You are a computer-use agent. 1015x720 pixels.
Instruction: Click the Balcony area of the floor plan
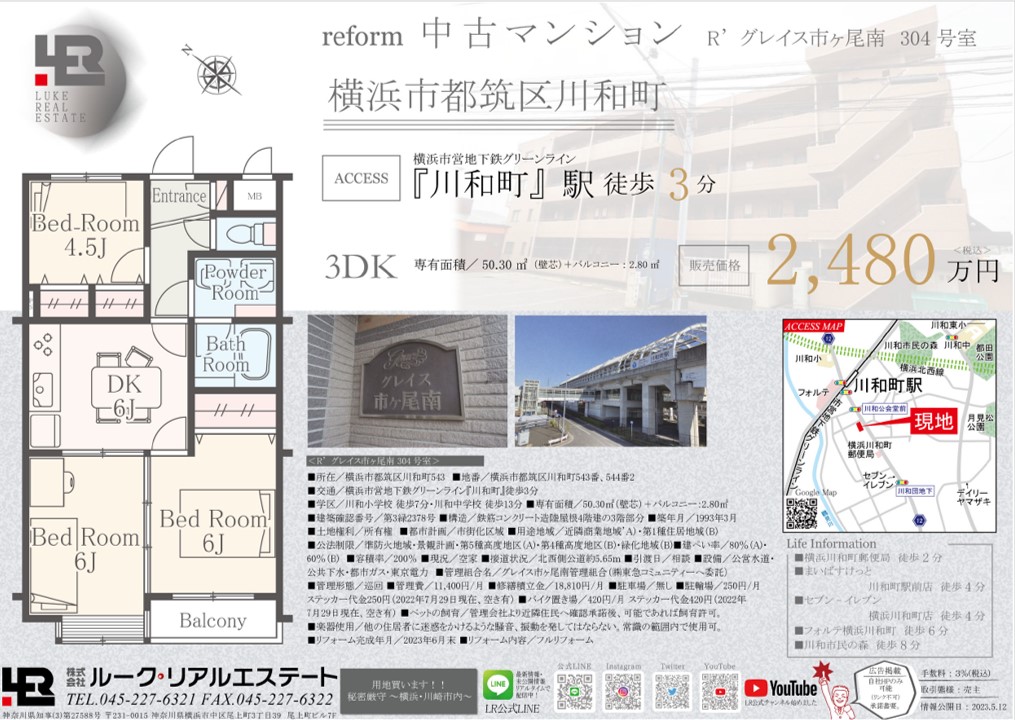[211, 621]
